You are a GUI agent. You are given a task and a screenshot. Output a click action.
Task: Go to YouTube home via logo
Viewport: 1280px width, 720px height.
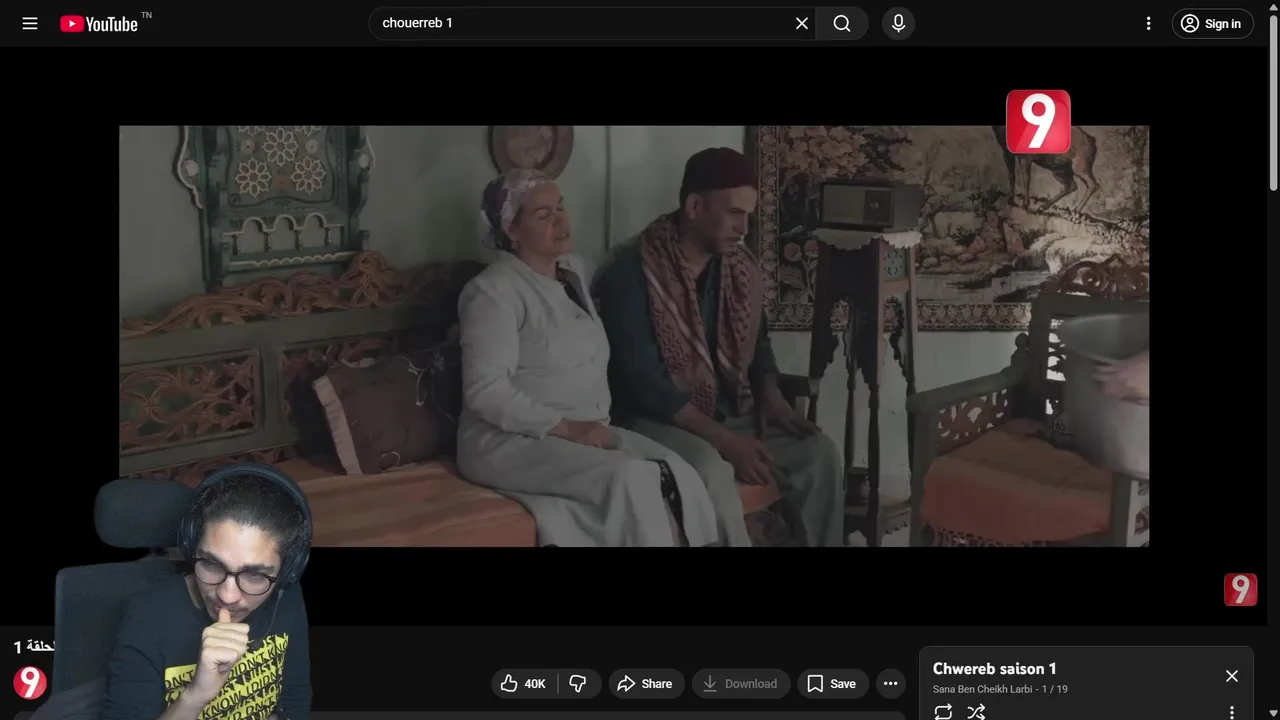(x=99, y=24)
